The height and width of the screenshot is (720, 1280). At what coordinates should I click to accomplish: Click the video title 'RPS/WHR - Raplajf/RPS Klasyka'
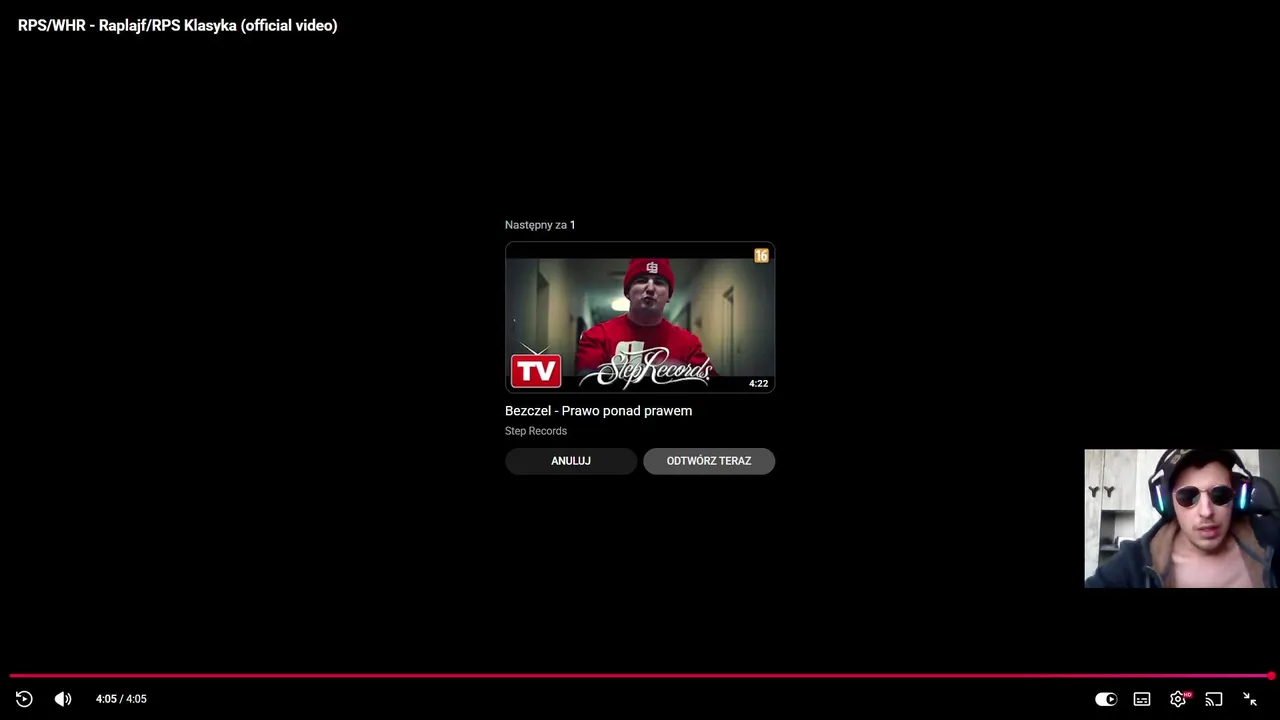178,26
